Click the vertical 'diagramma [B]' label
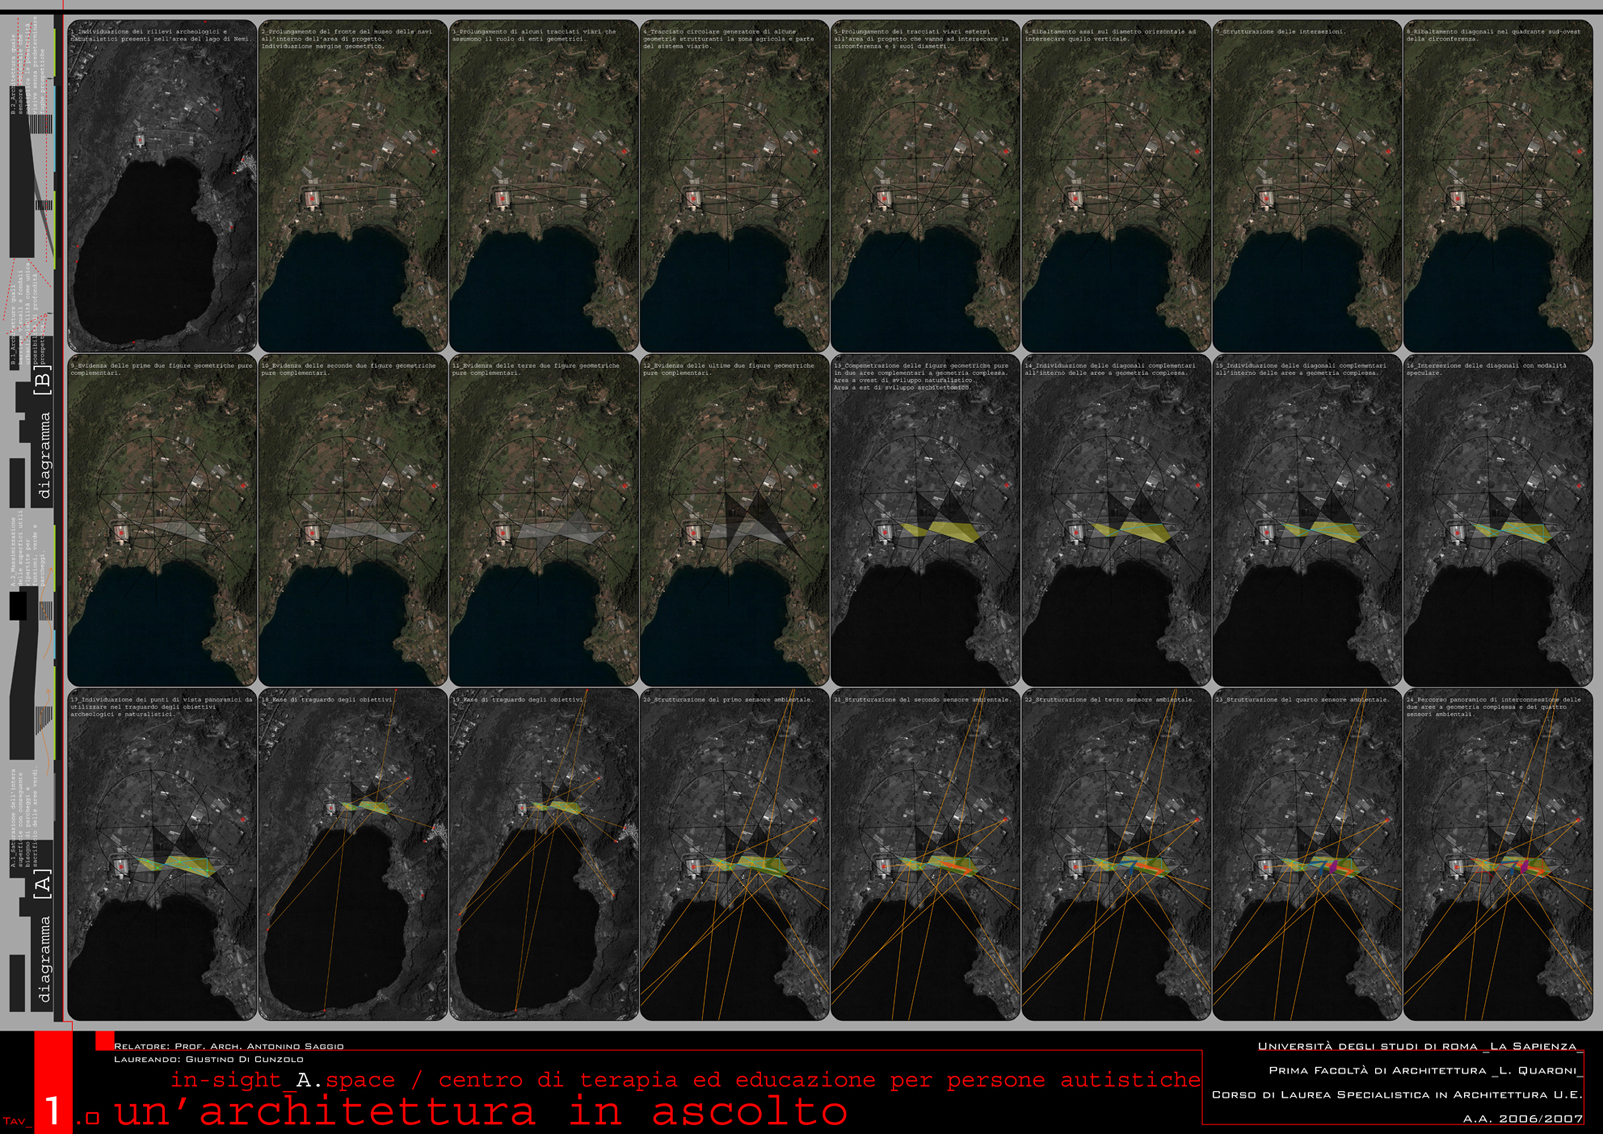This screenshot has width=1603, height=1134. tap(43, 432)
